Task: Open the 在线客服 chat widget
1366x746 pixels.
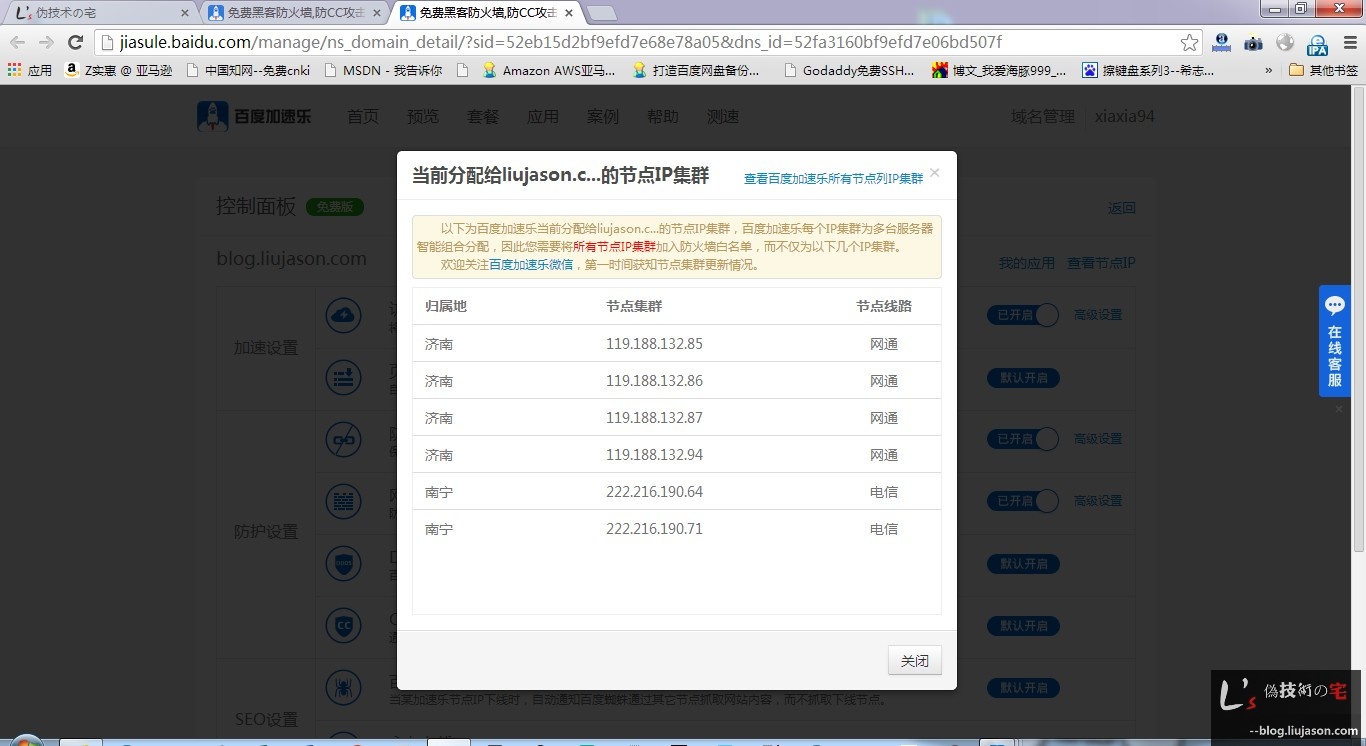Action: [1334, 341]
